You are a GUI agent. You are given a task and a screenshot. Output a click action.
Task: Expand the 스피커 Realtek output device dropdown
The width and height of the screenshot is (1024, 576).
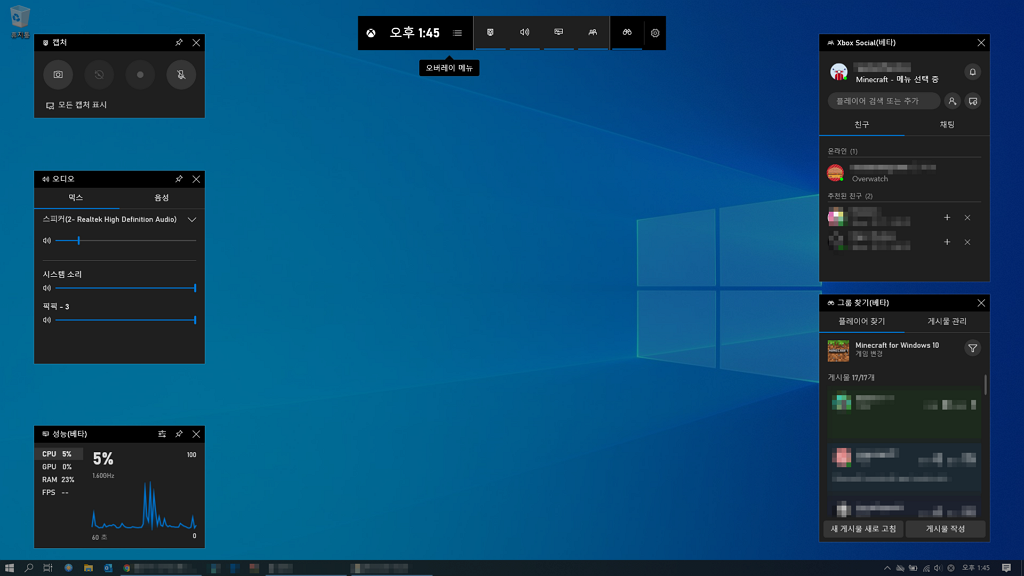click(x=192, y=220)
